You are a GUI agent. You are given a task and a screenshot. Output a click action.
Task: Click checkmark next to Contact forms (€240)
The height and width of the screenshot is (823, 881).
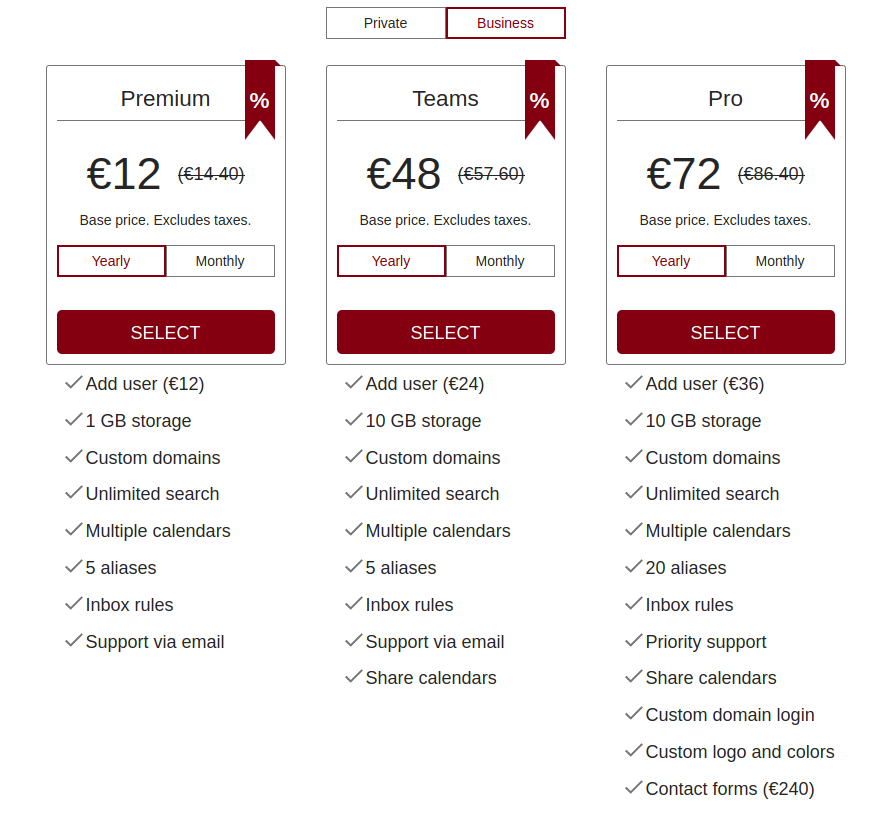click(634, 788)
